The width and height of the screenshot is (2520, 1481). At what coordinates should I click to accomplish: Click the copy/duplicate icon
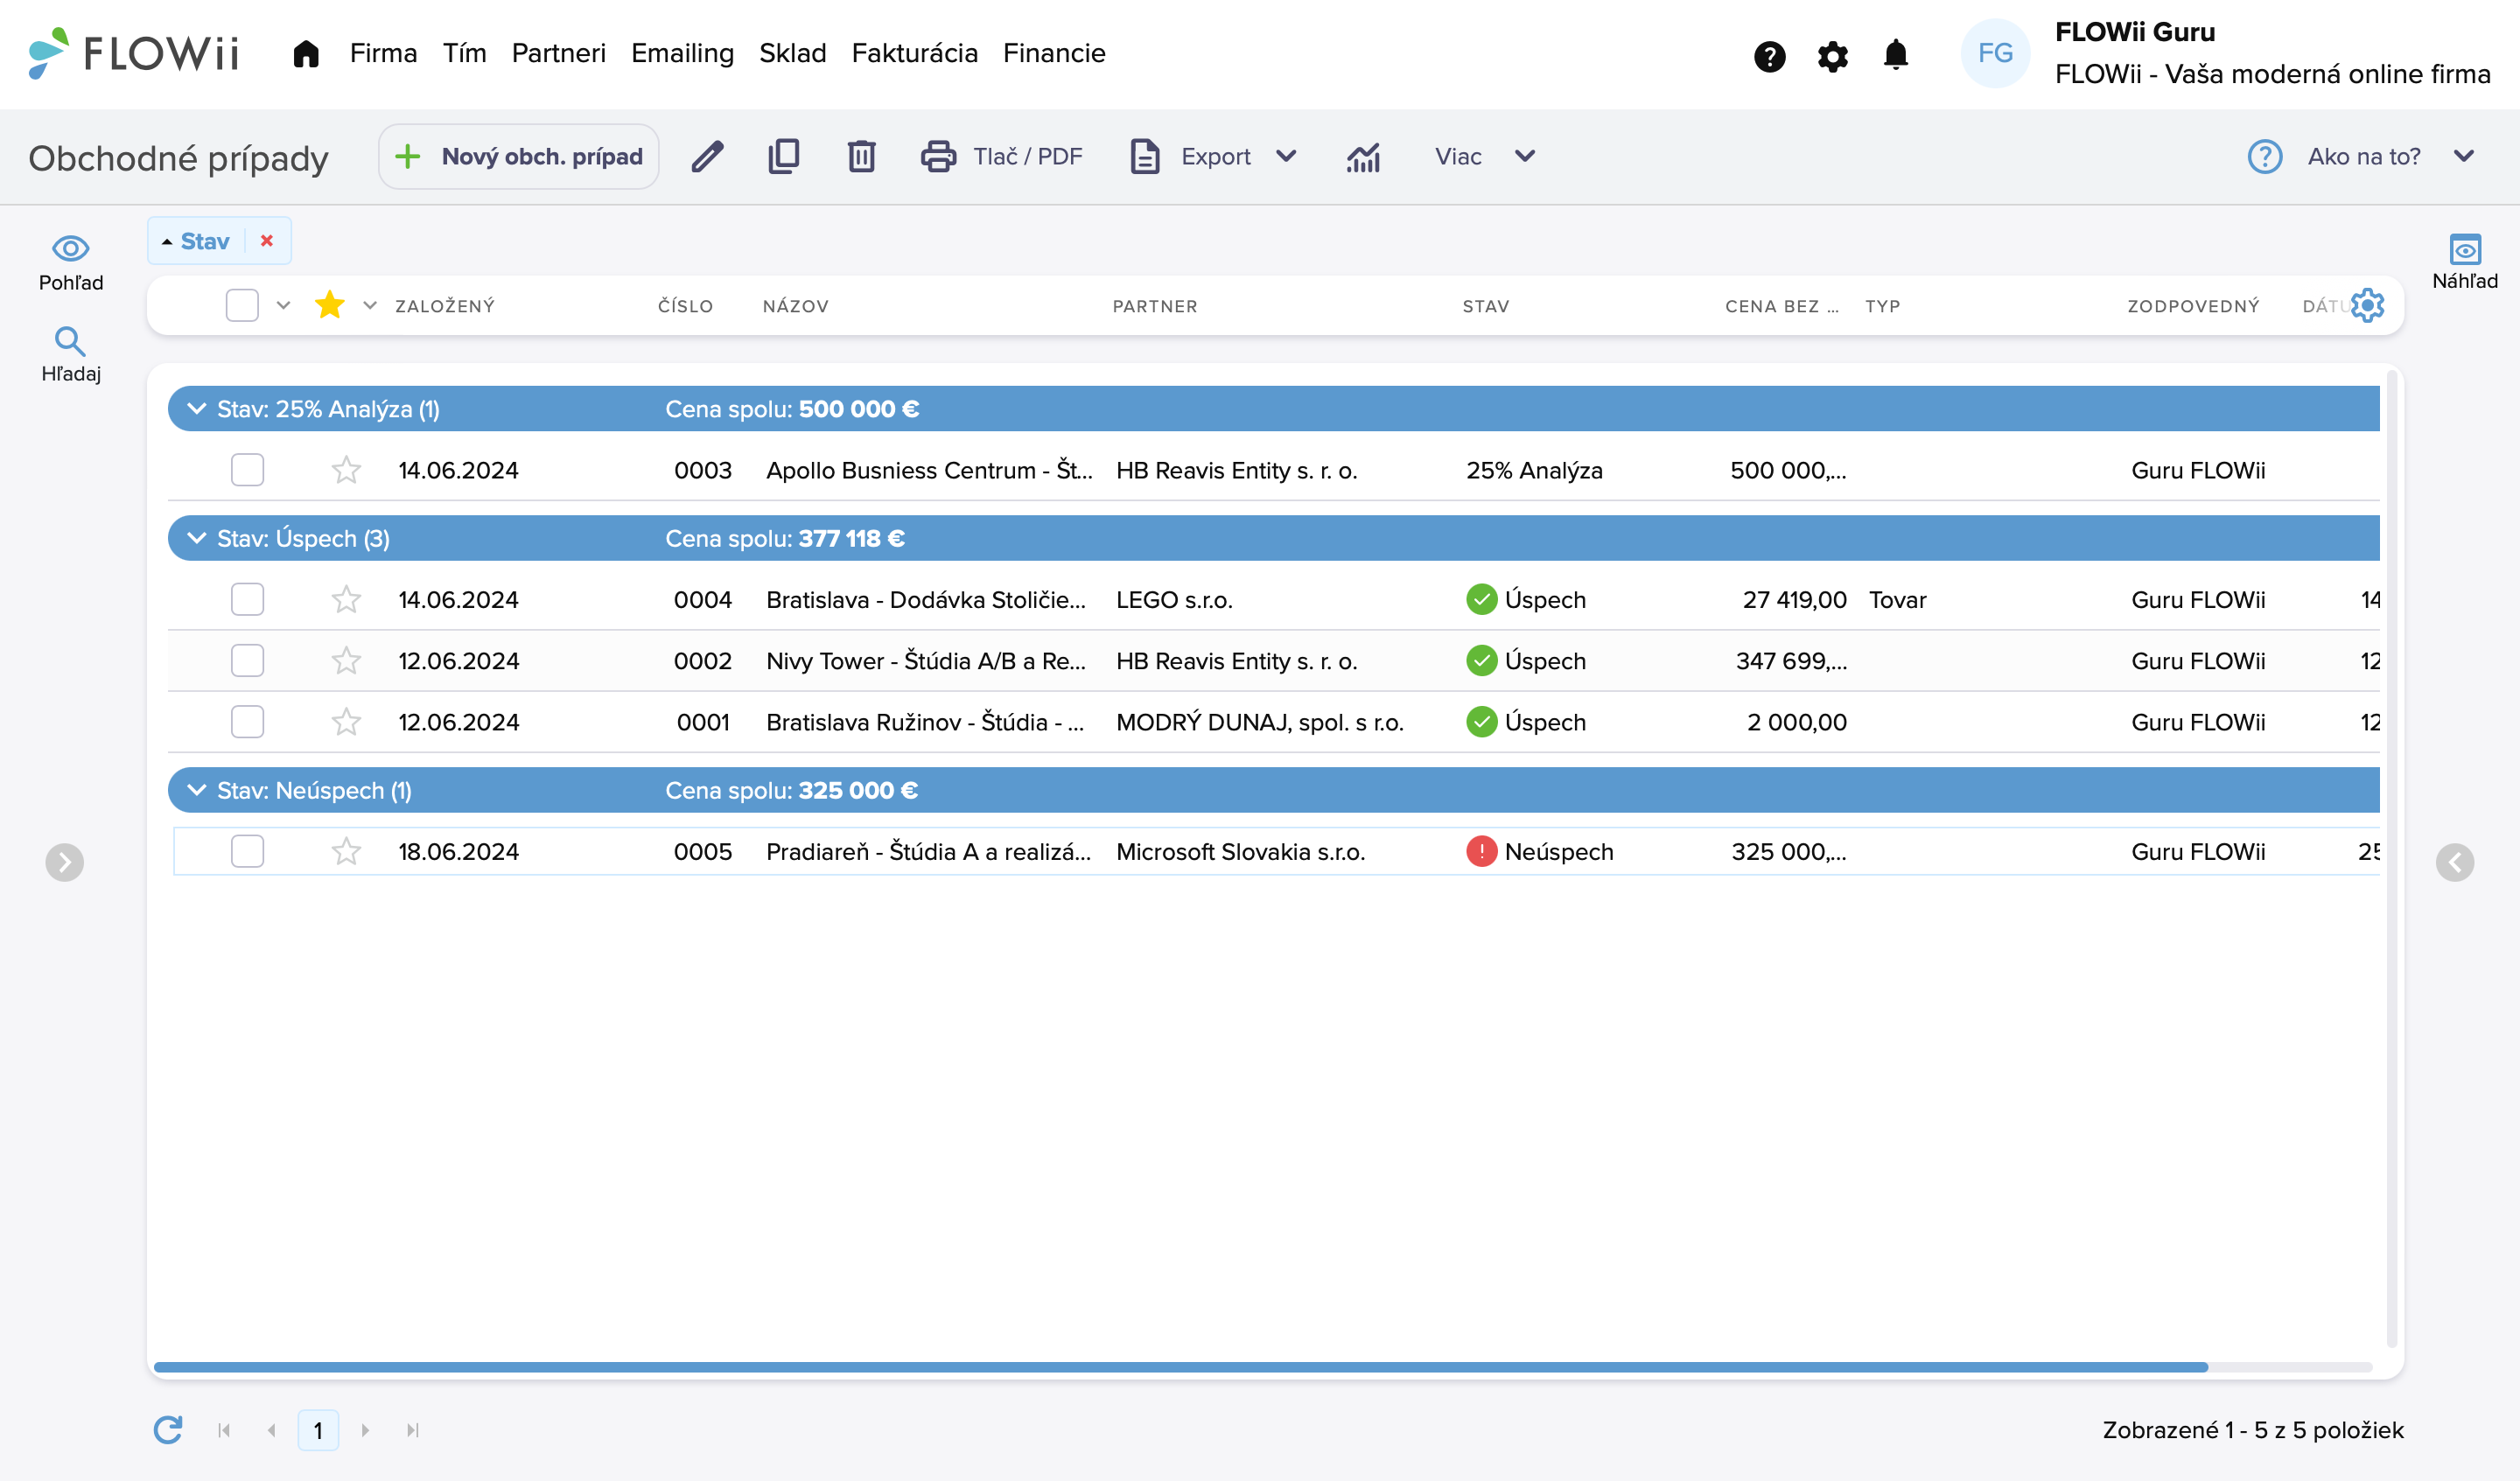coord(784,156)
